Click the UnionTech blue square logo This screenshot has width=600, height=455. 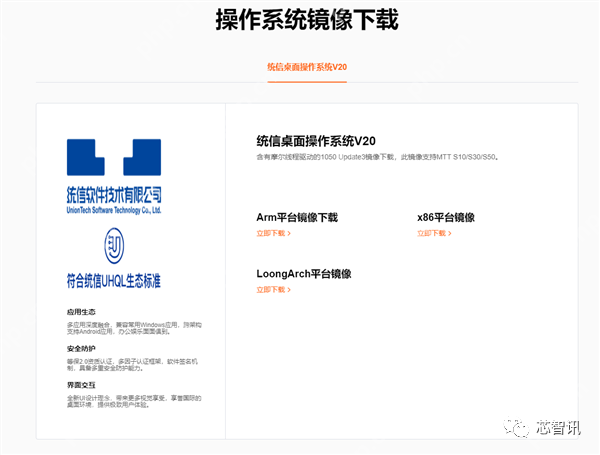[114, 157]
